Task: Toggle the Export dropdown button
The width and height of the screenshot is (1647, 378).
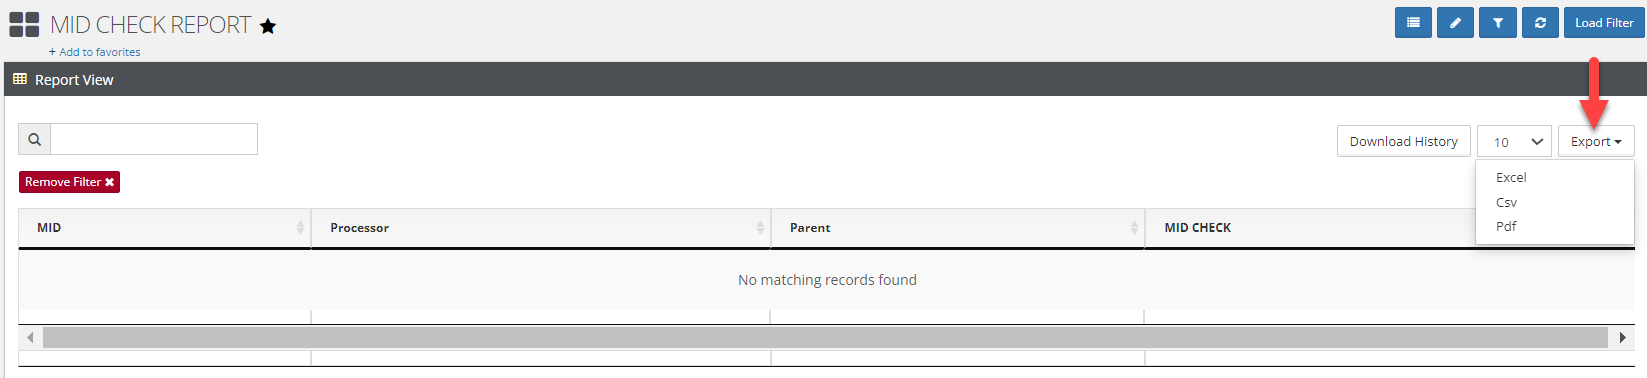Action: coord(1596,141)
